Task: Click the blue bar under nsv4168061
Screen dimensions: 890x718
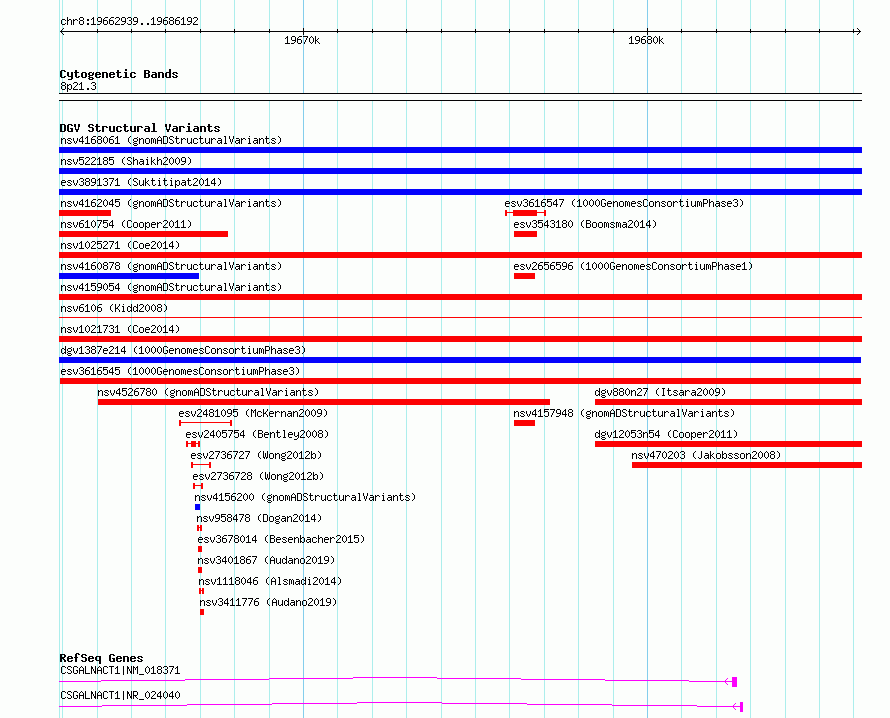Action: (460, 150)
